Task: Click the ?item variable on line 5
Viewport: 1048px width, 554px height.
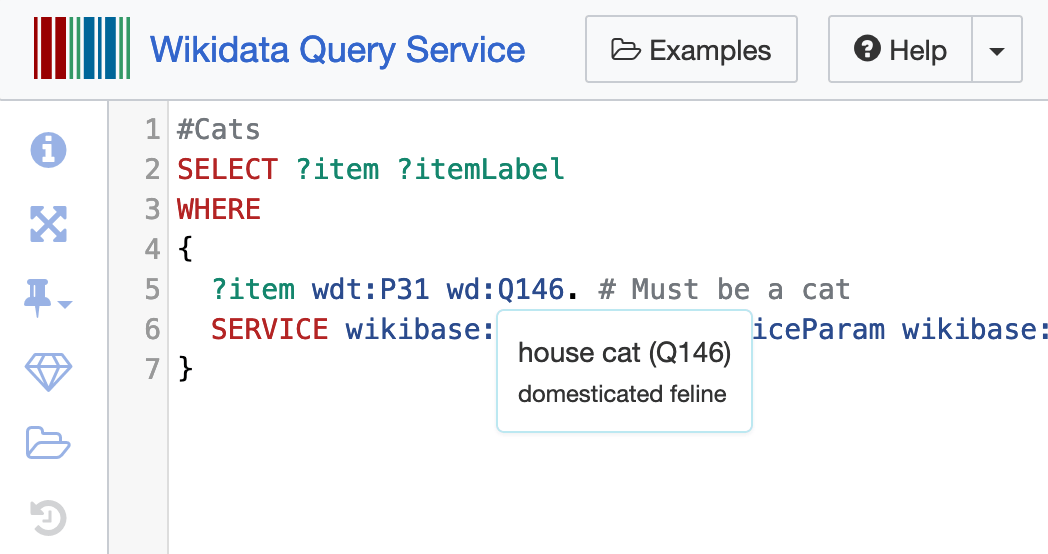Action: 253,289
